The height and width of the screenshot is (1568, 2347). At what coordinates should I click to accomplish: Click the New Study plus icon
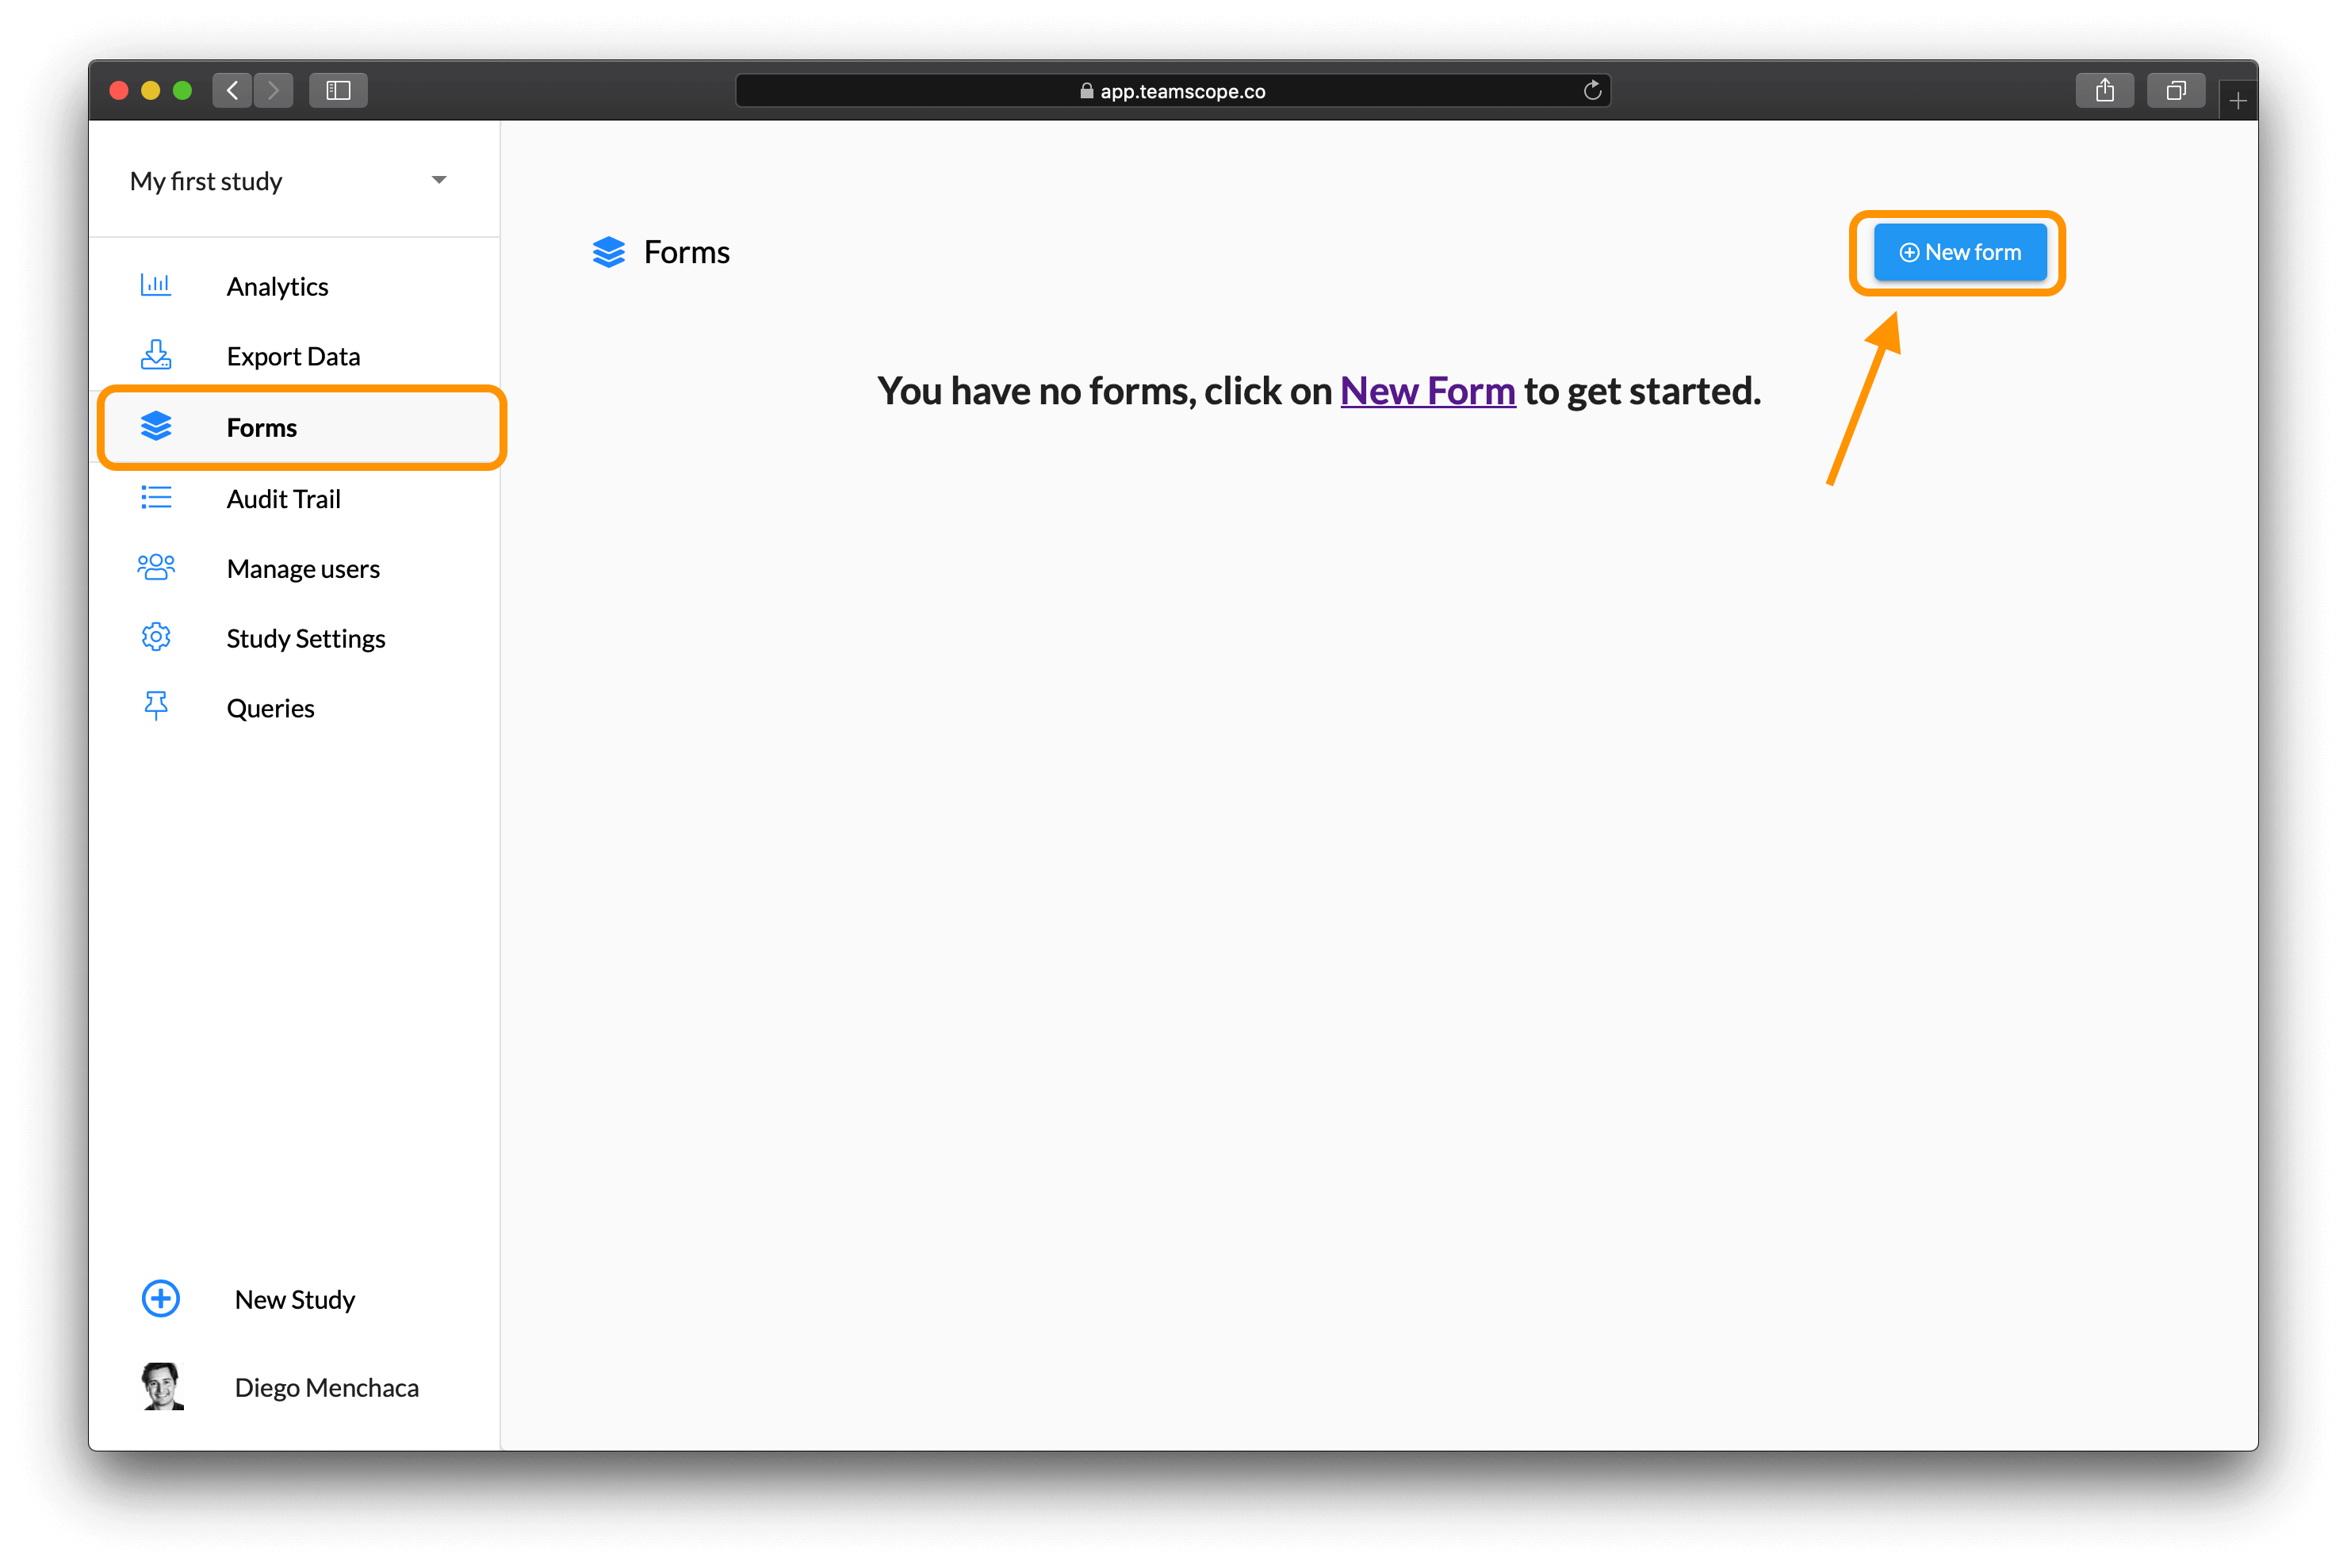click(x=161, y=1299)
